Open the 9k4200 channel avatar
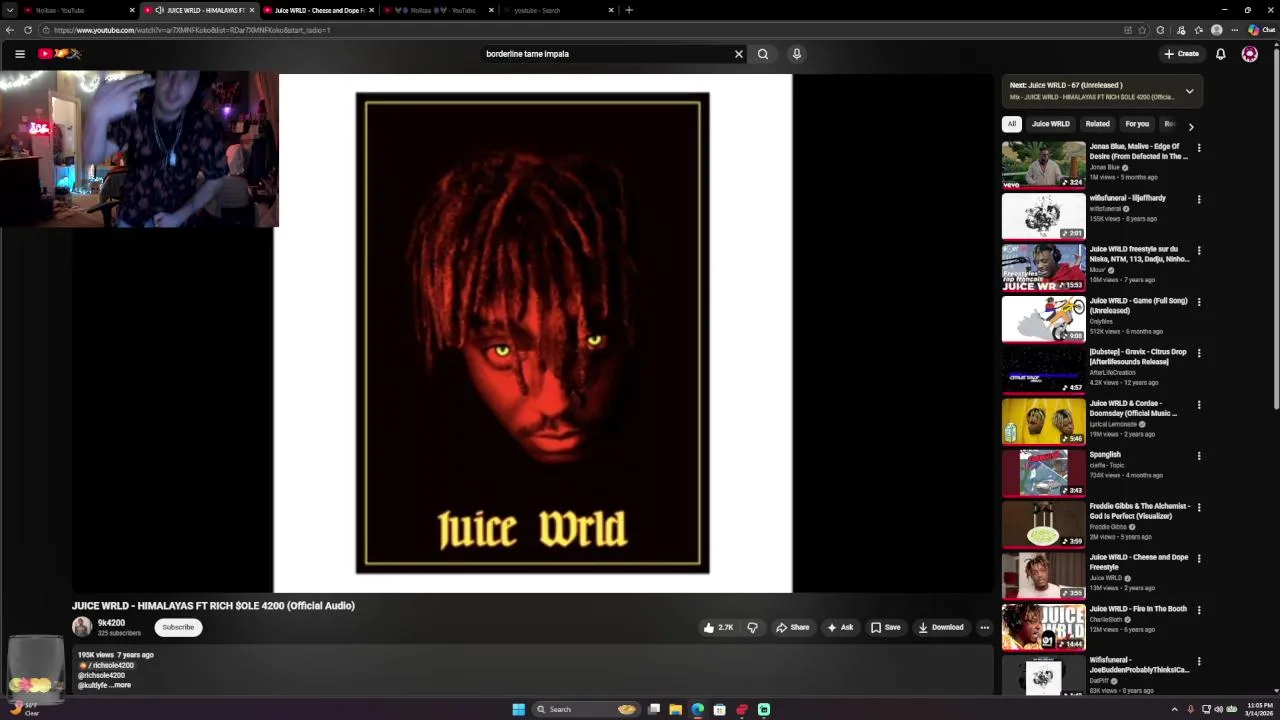The height and width of the screenshot is (720, 1280). [82, 627]
